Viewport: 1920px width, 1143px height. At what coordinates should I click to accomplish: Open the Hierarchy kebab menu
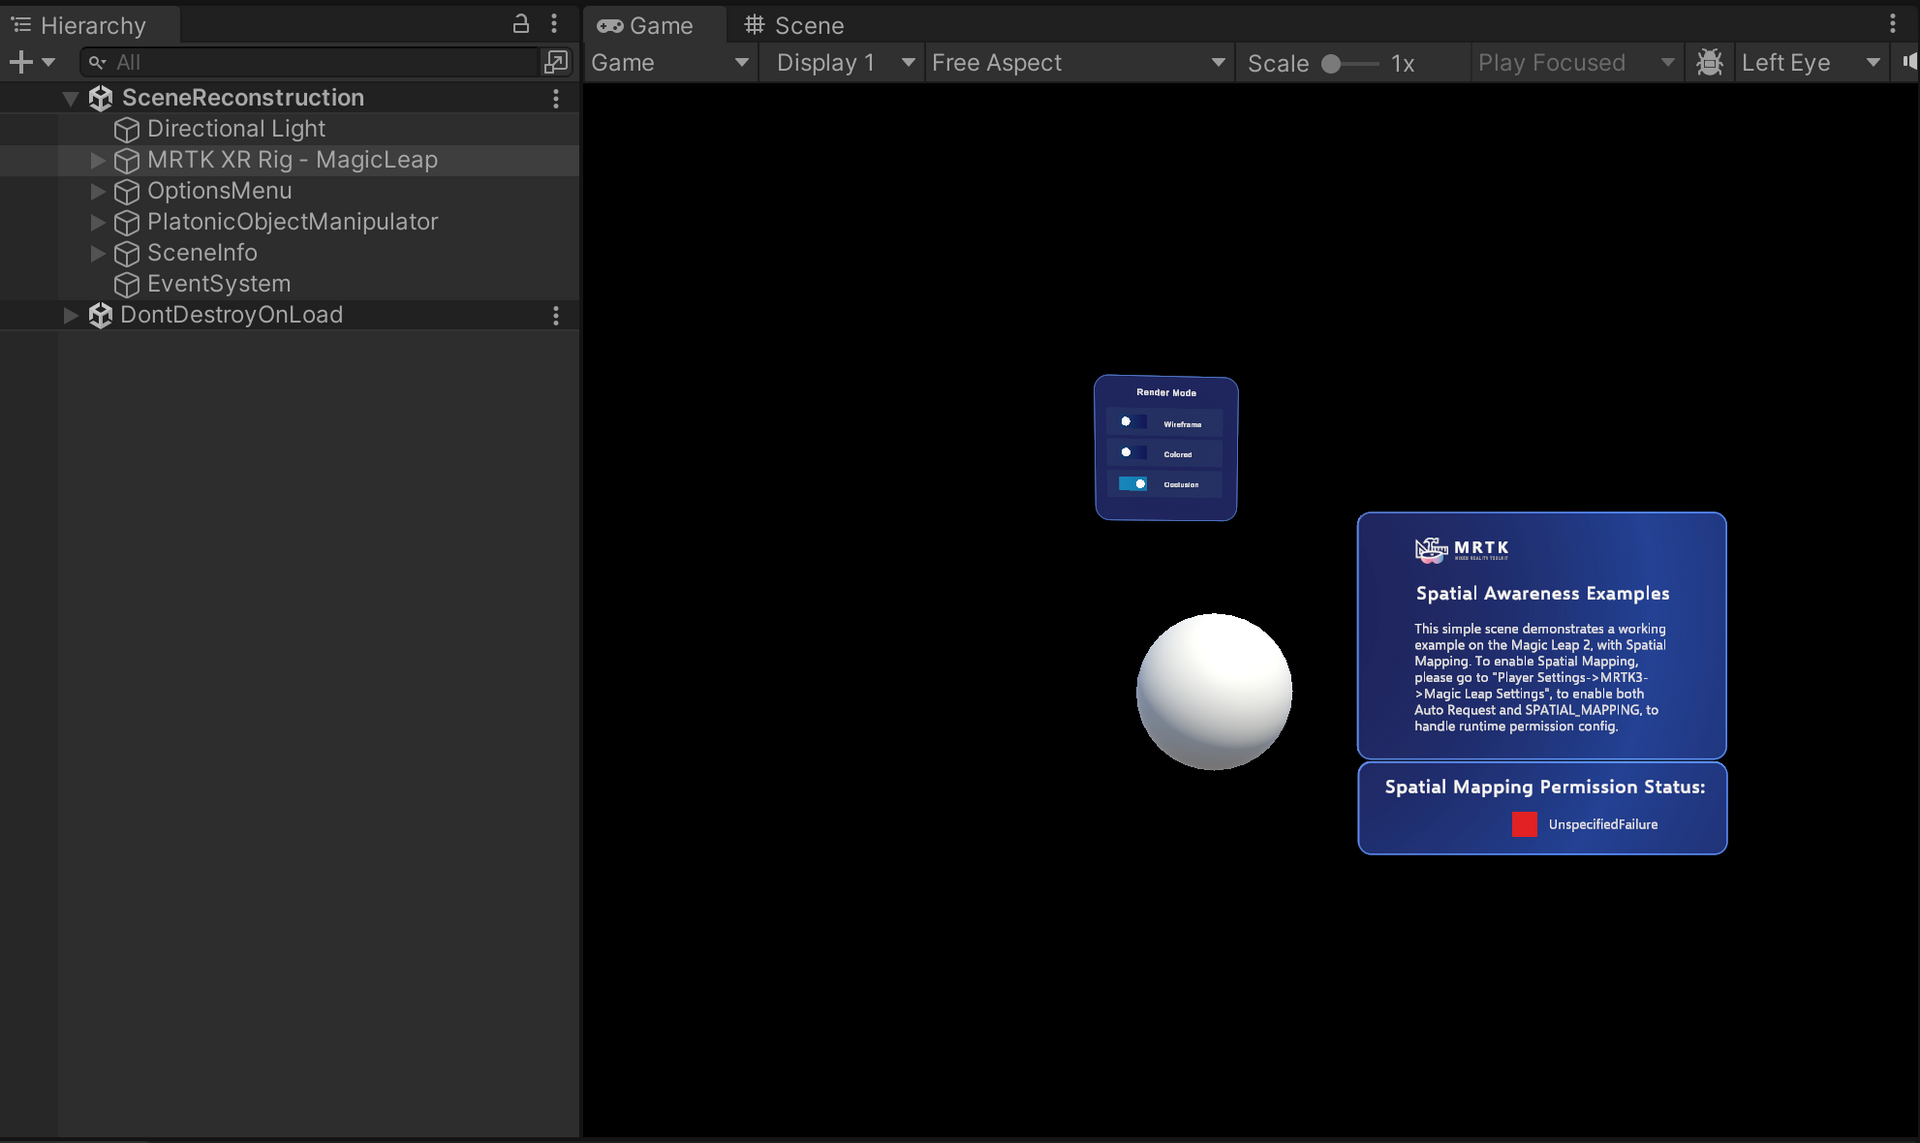[555, 24]
